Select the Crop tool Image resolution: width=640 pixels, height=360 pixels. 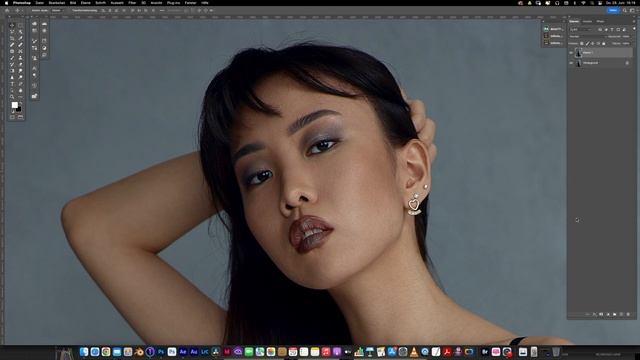click(x=12, y=38)
